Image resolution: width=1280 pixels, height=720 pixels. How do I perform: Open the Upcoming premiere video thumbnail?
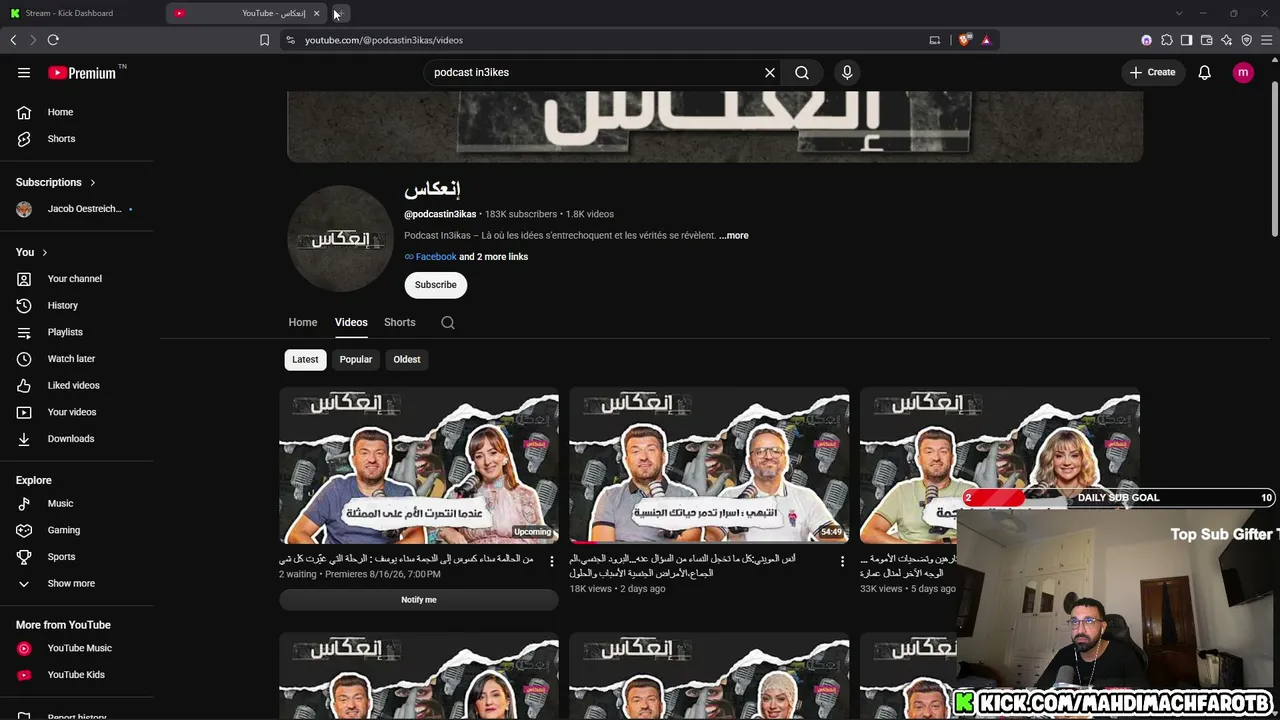point(419,465)
